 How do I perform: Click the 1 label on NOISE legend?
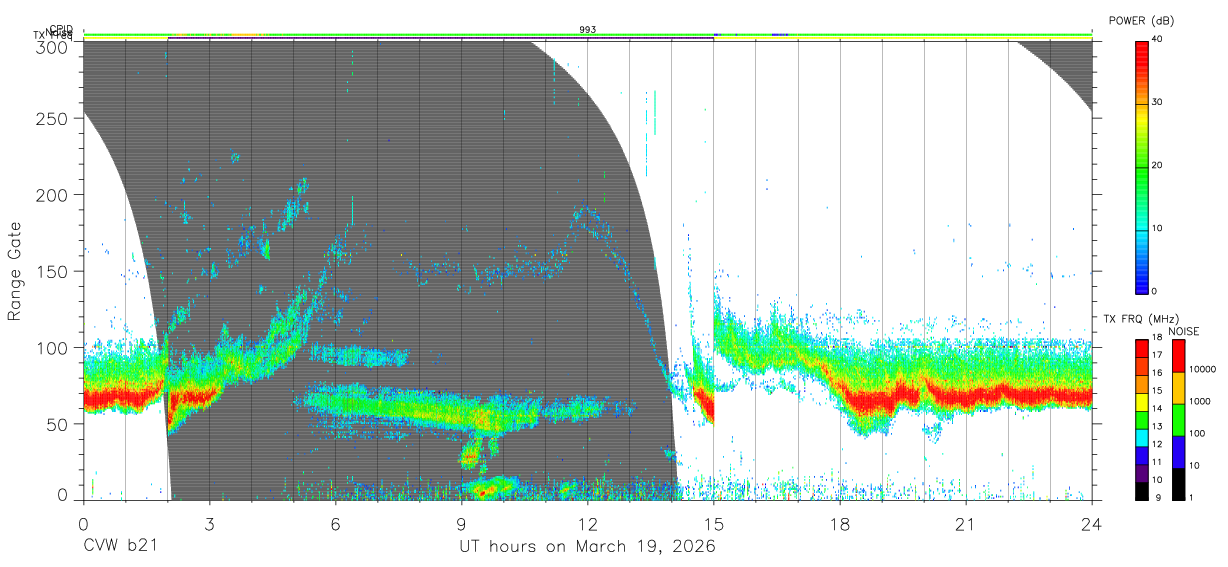point(1192,497)
